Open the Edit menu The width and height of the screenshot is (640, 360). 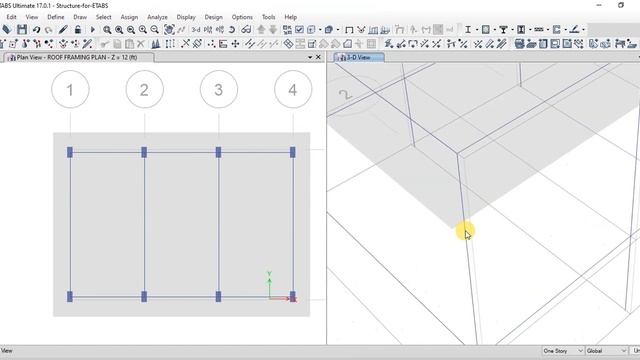click(11, 17)
